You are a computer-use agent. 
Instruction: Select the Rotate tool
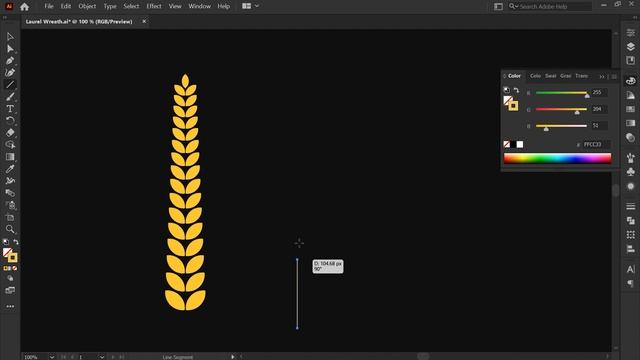click(x=10, y=120)
